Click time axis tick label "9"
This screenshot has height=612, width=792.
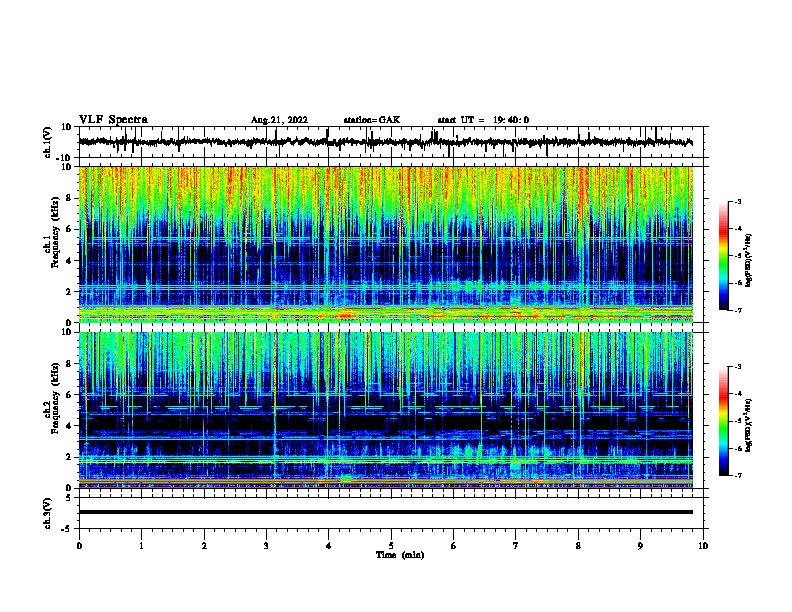pyautogui.click(x=640, y=546)
